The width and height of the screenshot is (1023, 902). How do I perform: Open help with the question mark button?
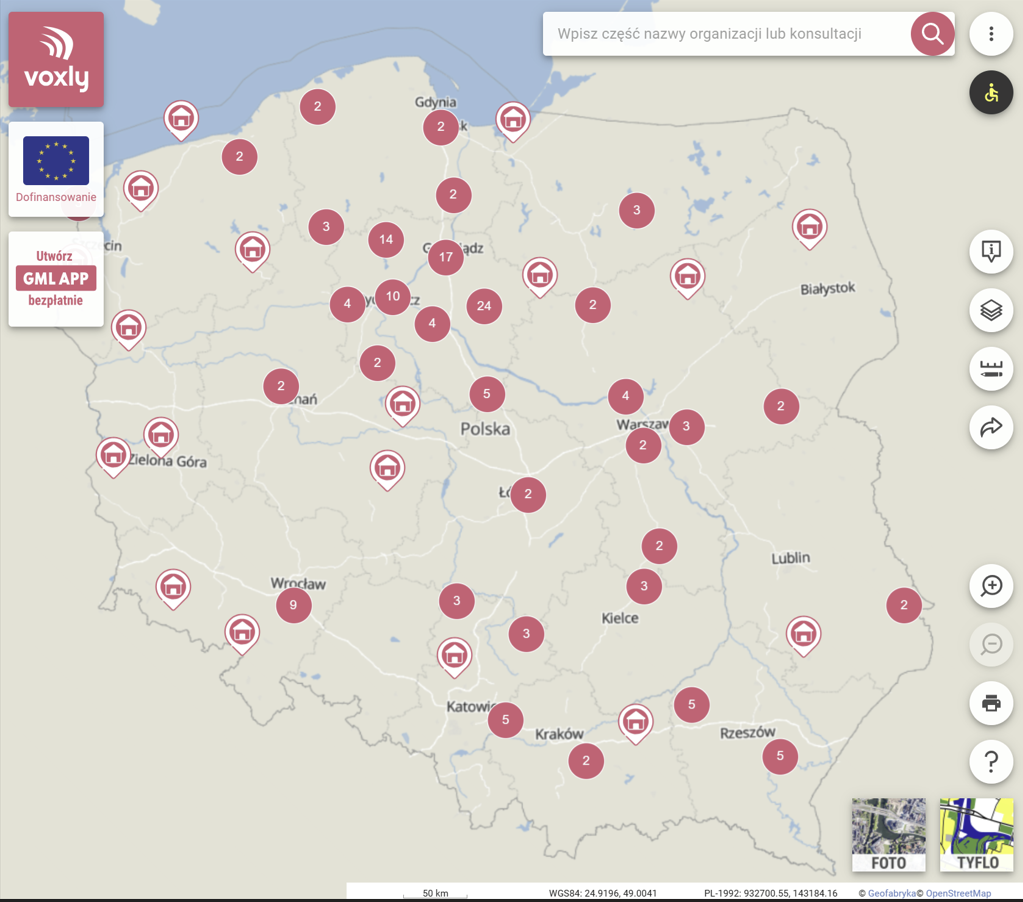(x=991, y=762)
